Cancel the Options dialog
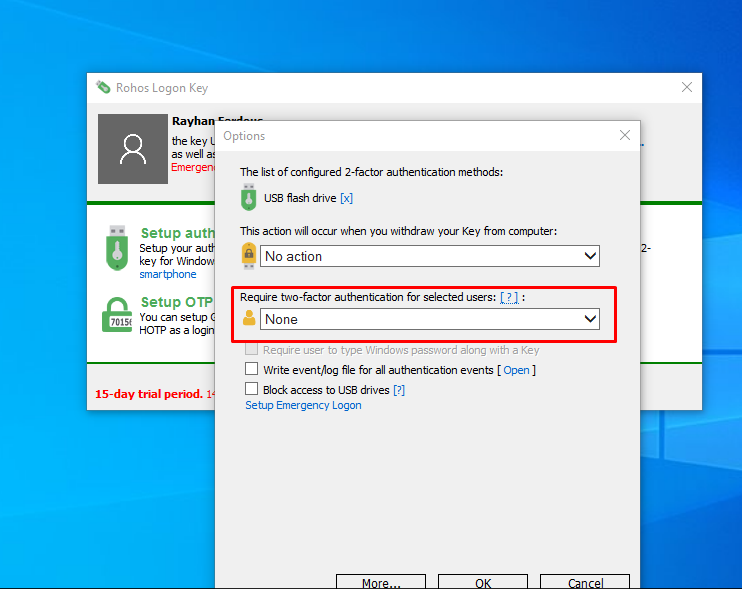 coord(585,582)
